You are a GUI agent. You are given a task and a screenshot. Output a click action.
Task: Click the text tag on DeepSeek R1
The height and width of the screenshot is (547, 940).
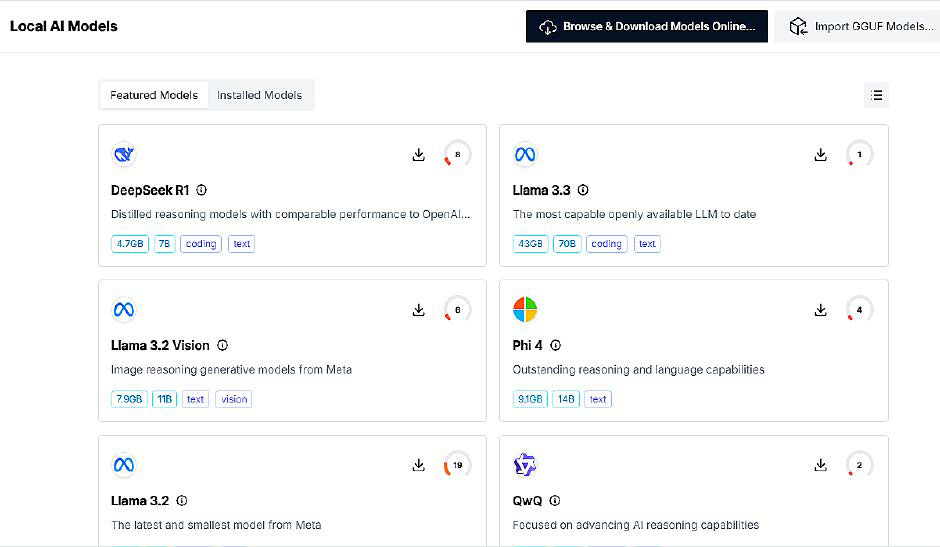(242, 244)
